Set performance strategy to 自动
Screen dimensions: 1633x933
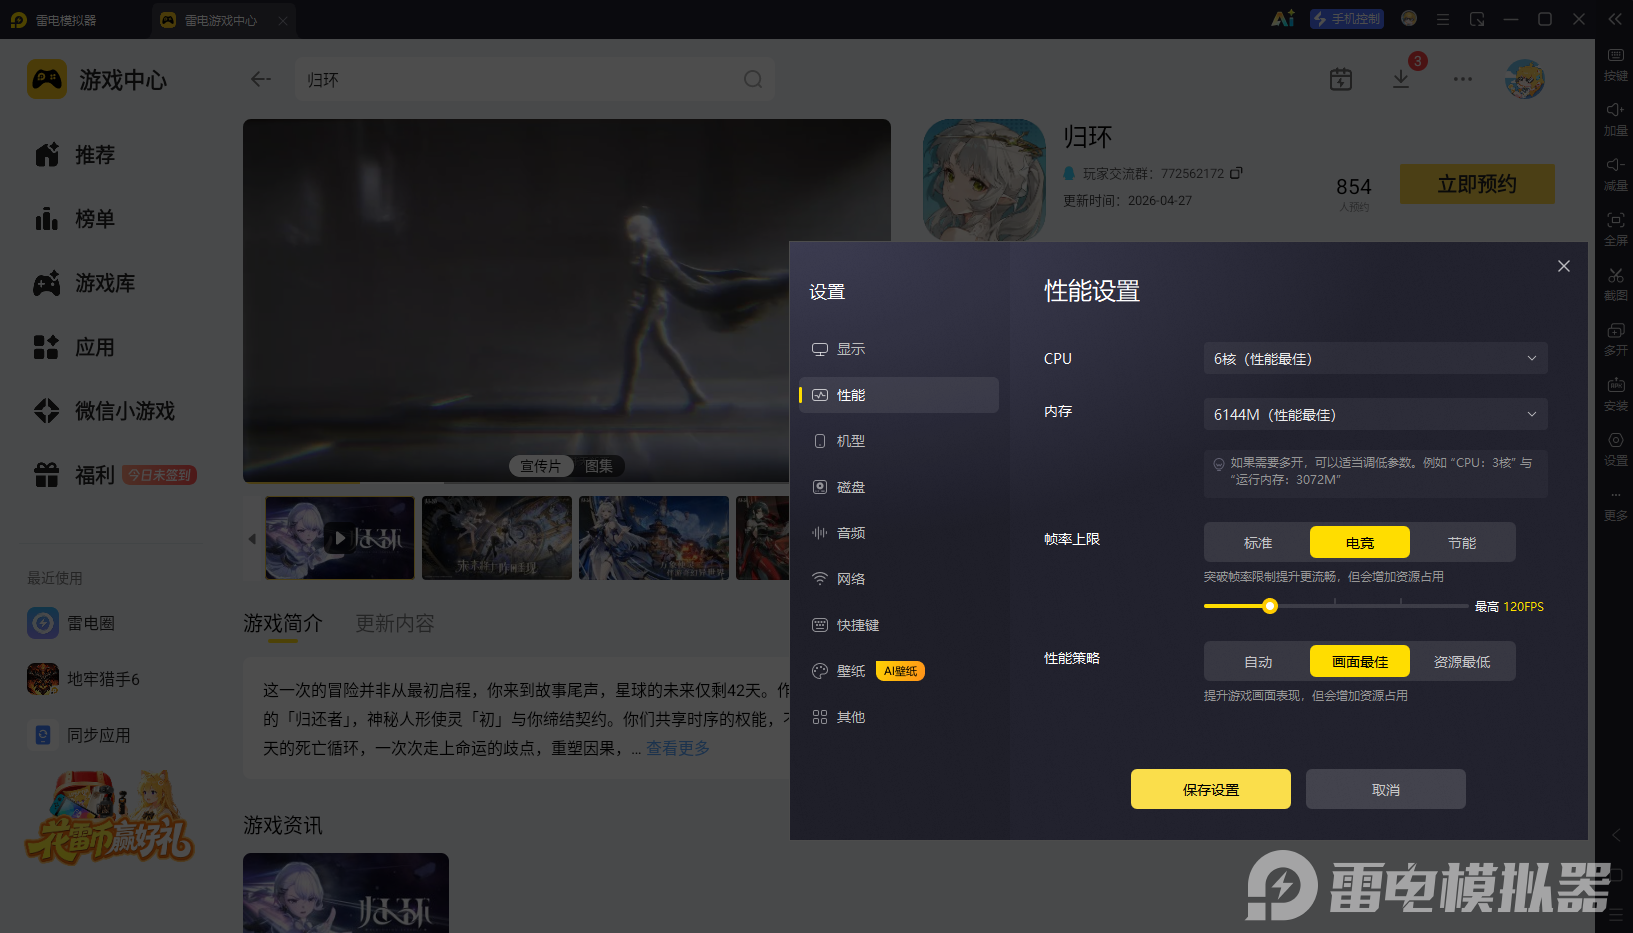(1258, 661)
